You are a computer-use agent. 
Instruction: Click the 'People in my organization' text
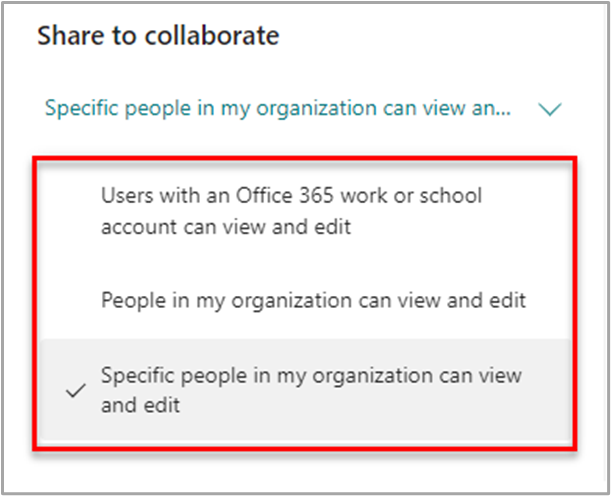coord(210,298)
